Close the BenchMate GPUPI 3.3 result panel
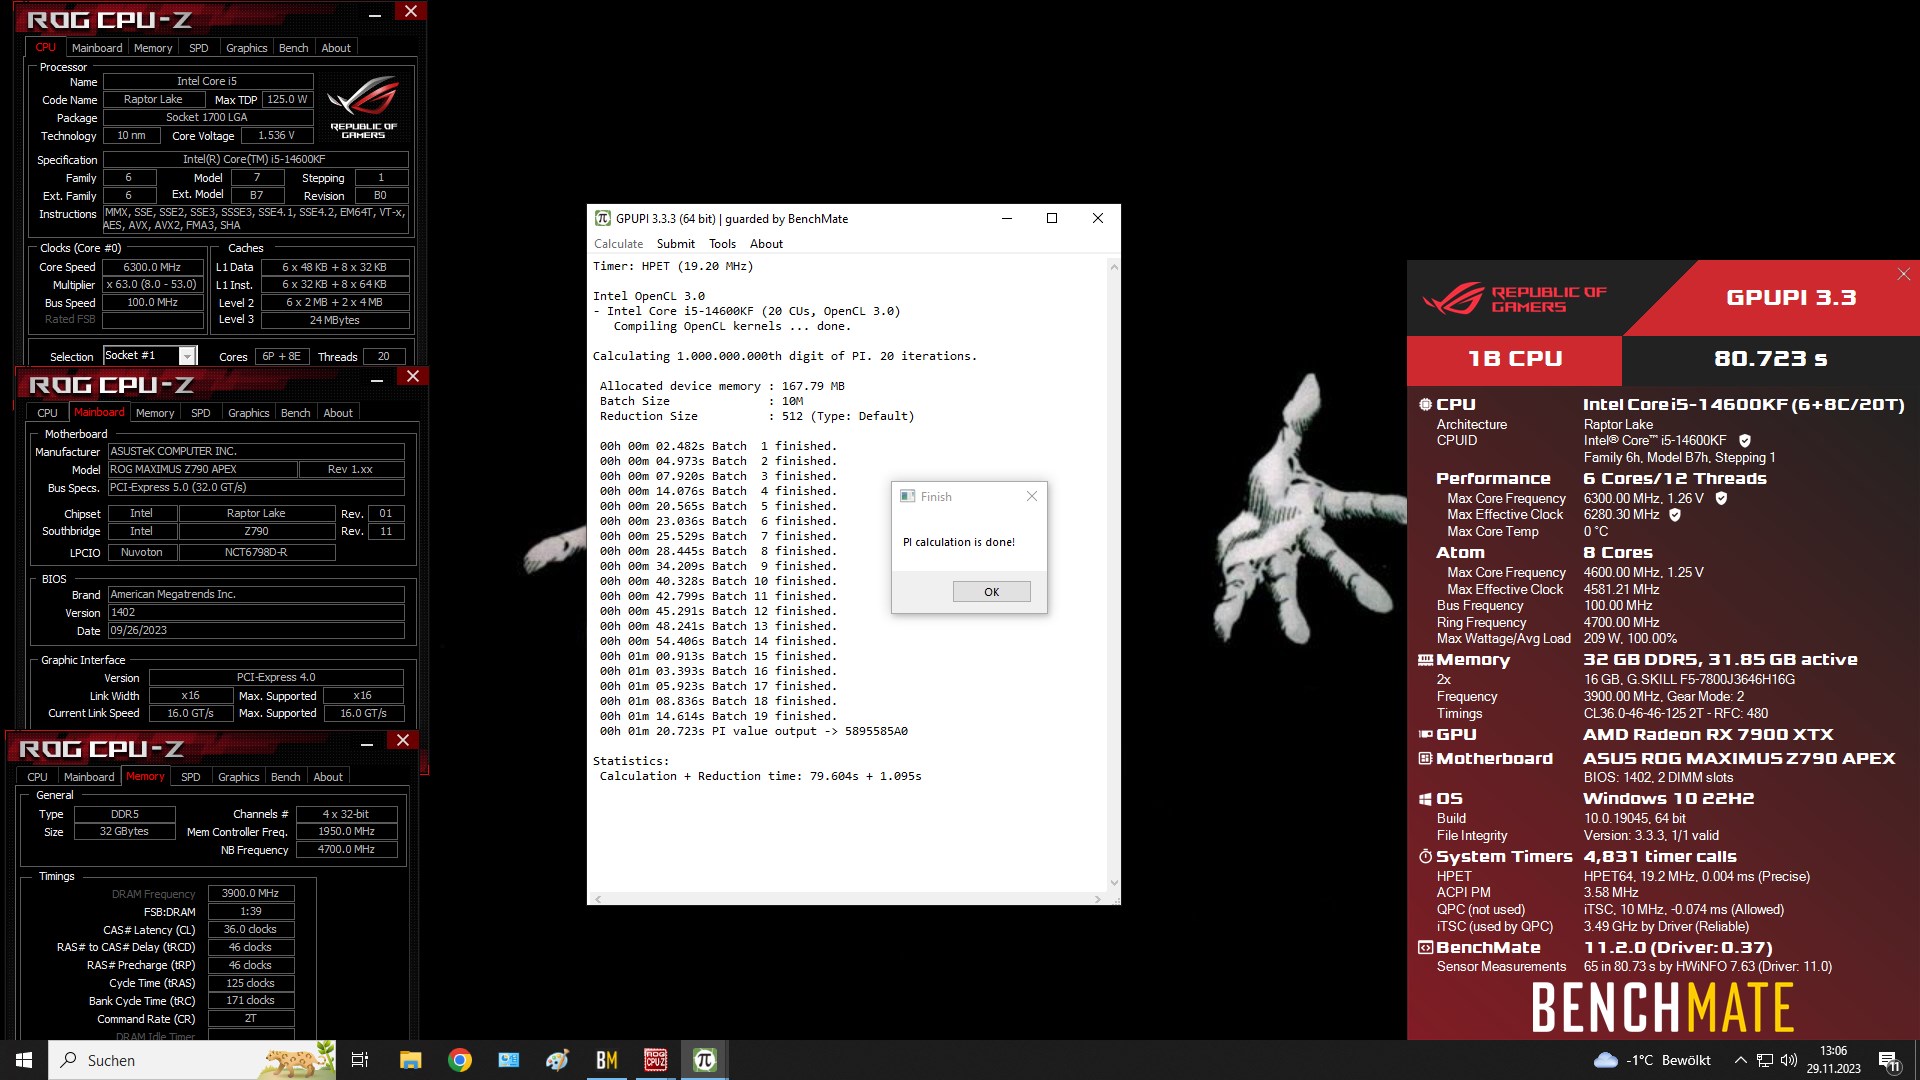This screenshot has width=1920, height=1080. [x=1904, y=274]
